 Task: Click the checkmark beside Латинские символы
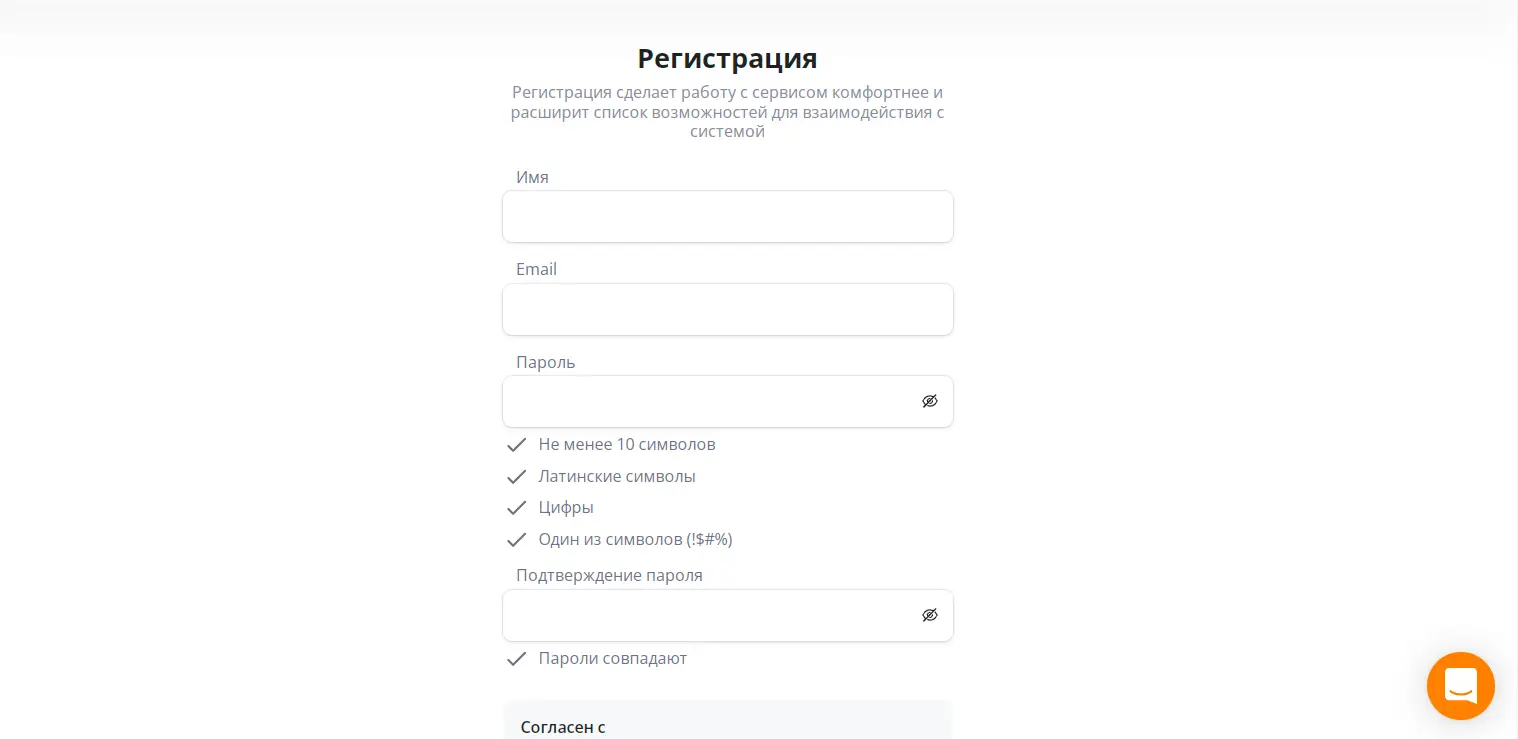coord(516,477)
